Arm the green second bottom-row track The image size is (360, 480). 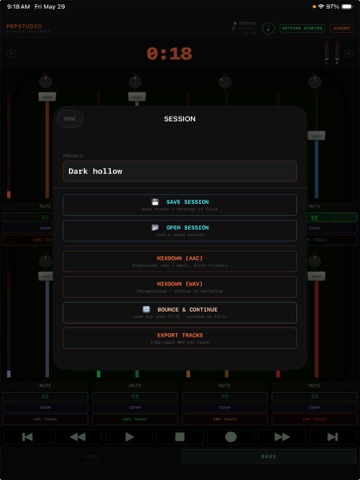pos(135,419)
